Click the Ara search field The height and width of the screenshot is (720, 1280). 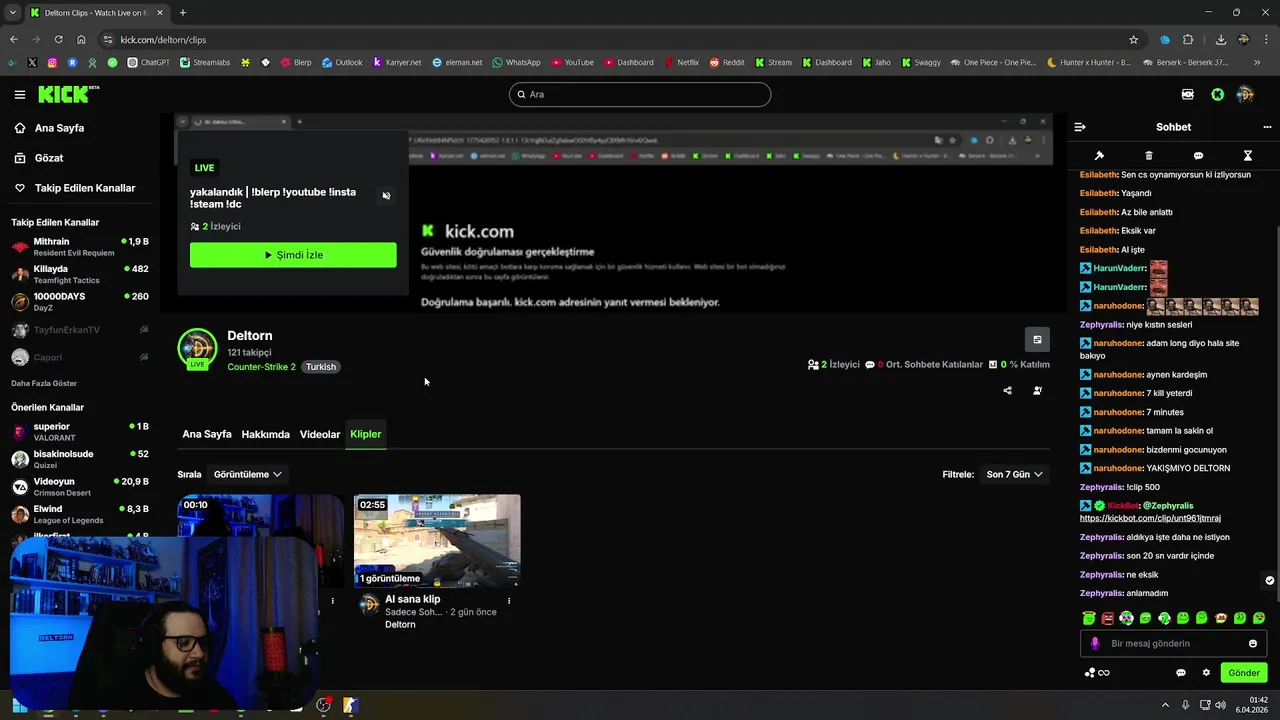point(640,94)
